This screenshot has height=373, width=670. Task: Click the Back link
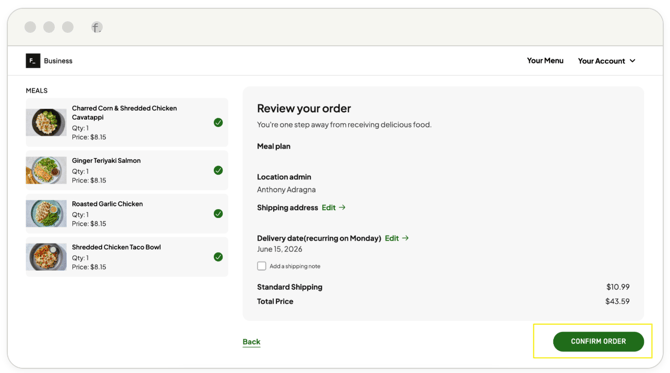coord(251,342)
